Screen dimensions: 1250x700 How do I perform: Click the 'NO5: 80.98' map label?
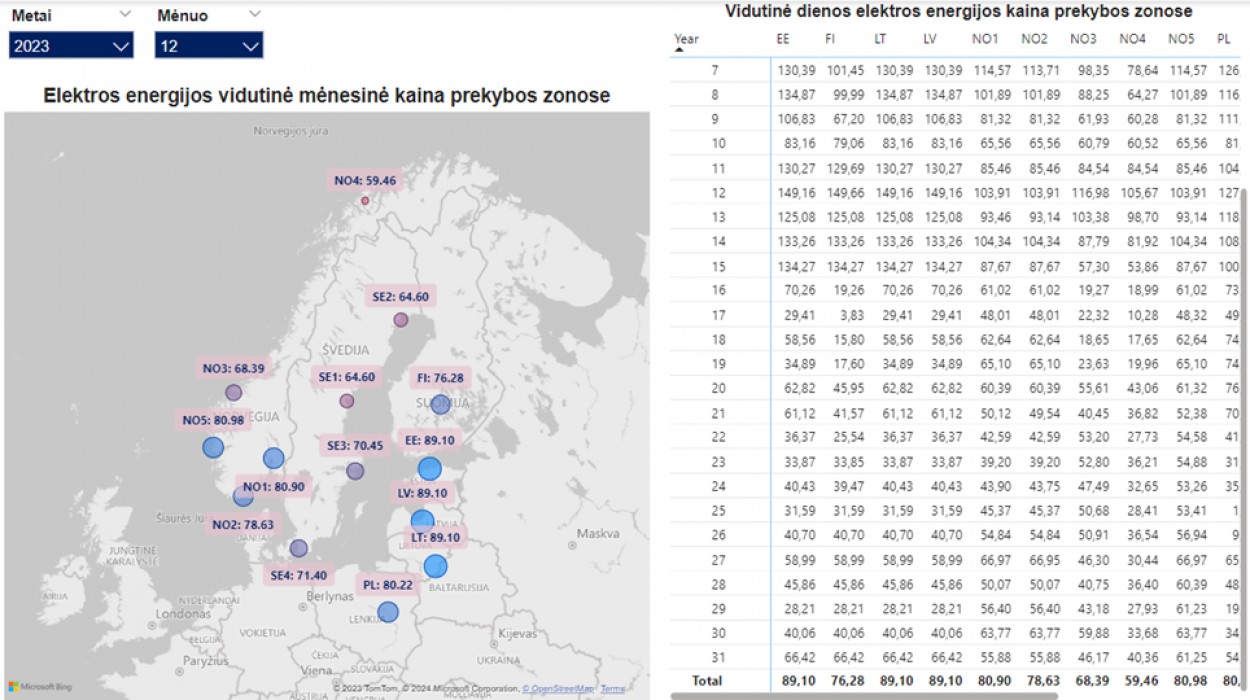(213, 420)
